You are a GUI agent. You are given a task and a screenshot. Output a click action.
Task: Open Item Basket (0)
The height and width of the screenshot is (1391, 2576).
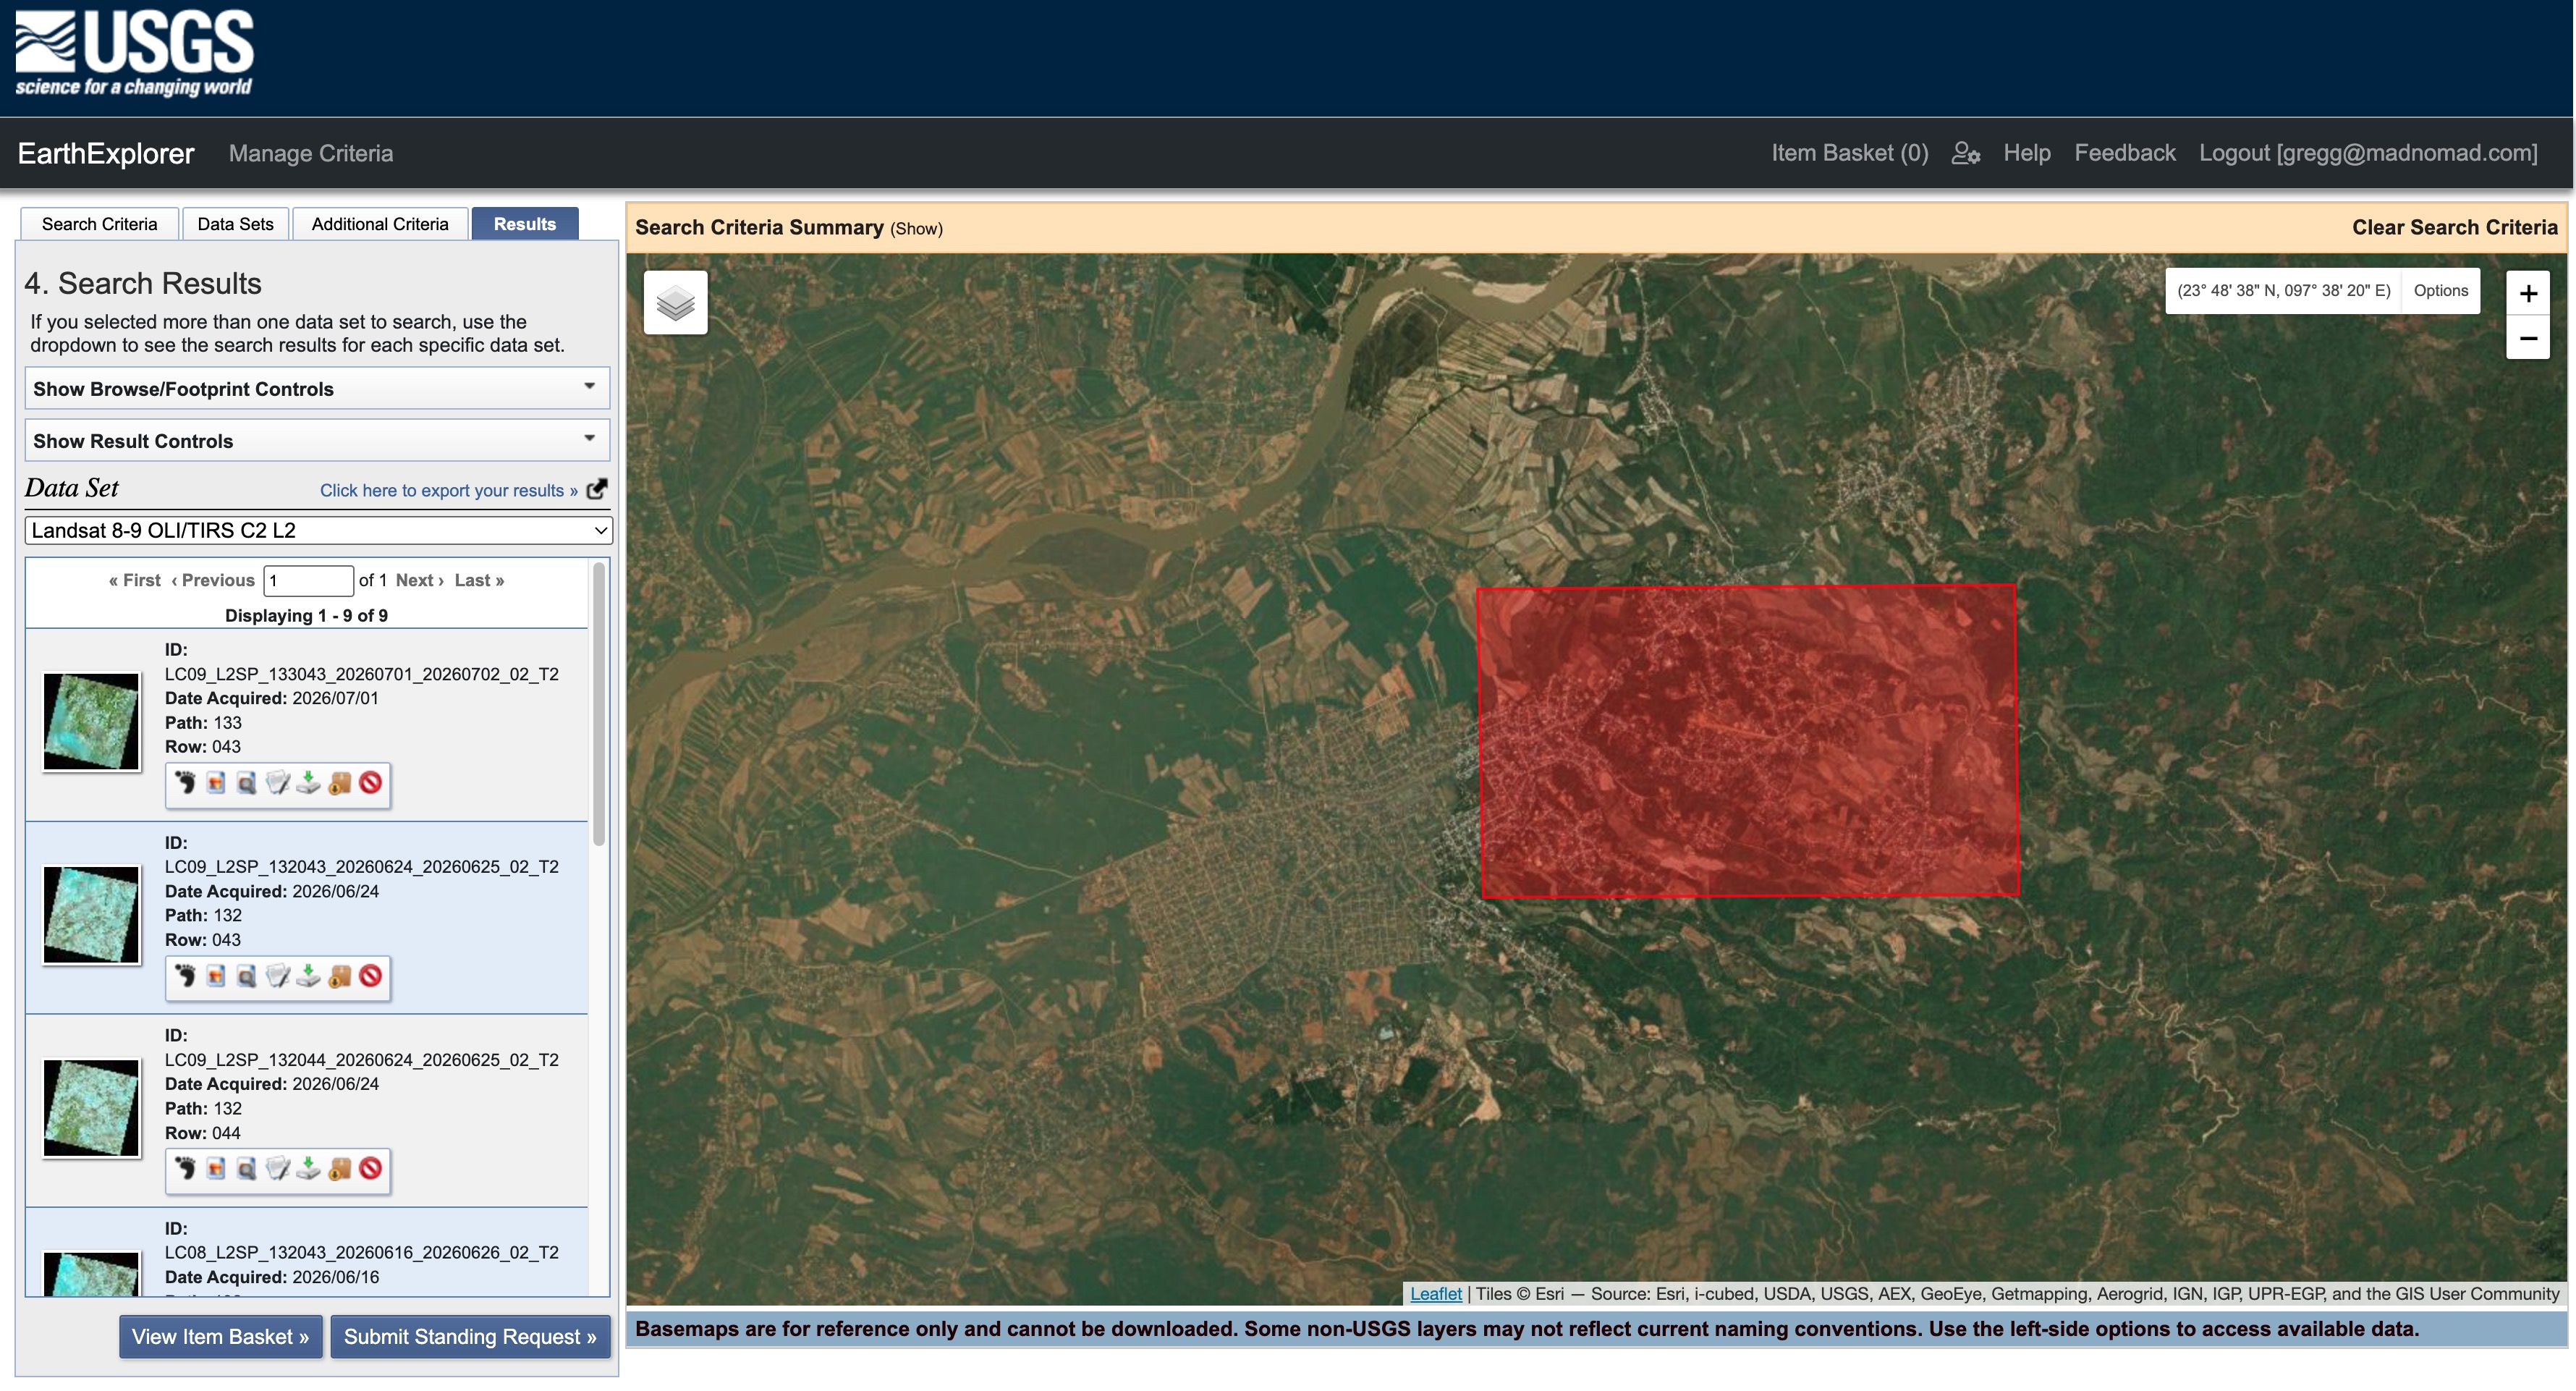(1850, 153)
